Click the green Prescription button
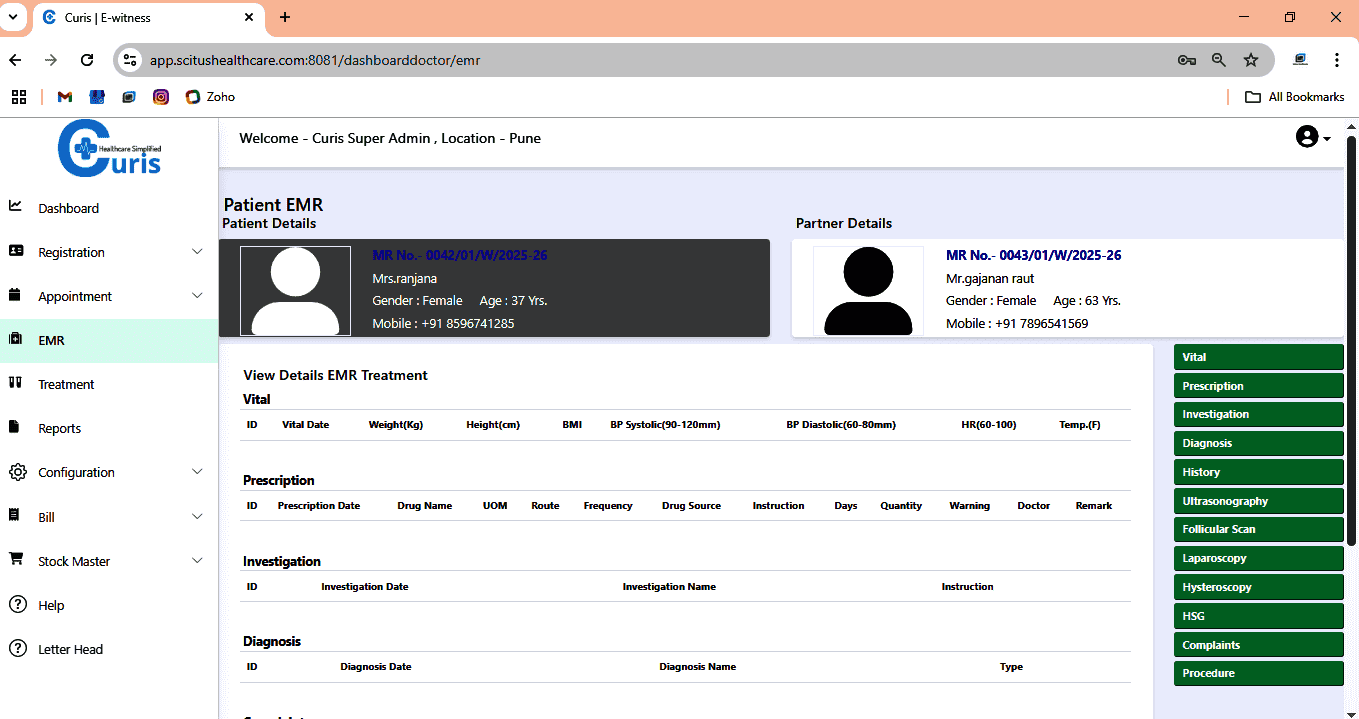 pyautogui.click(x=1258, y=386)
